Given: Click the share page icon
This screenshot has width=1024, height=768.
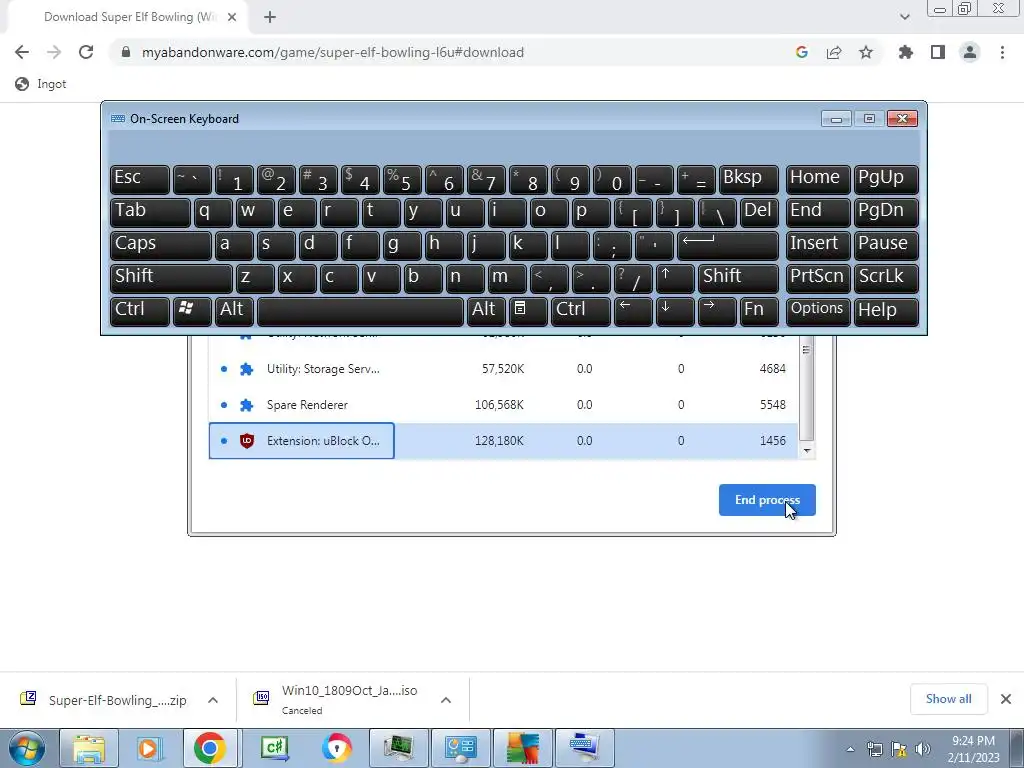Looking at the screenshot, I should [834, 52].
